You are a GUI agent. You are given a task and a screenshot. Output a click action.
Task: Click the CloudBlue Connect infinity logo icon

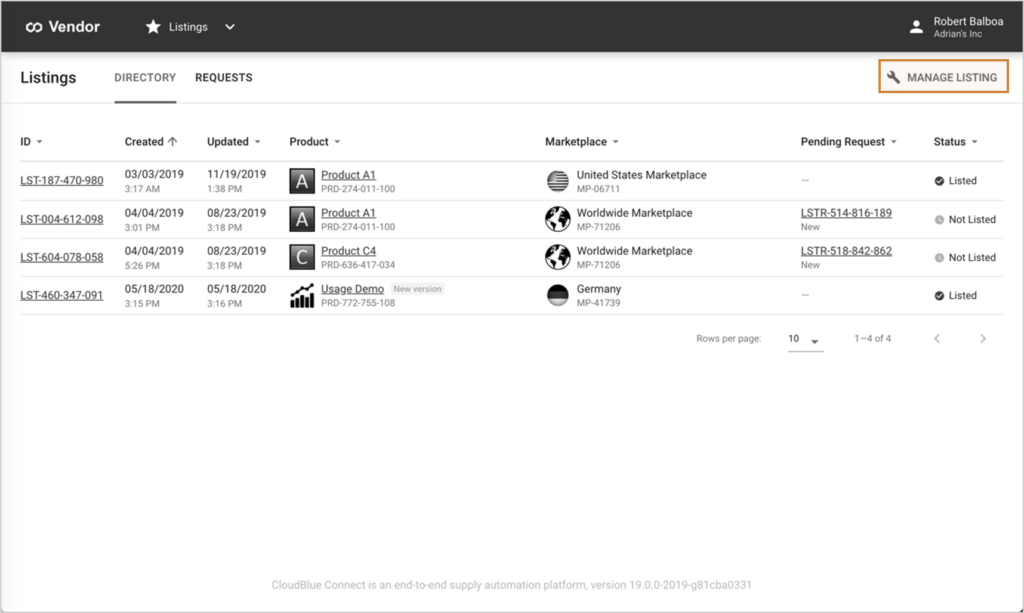34,27
